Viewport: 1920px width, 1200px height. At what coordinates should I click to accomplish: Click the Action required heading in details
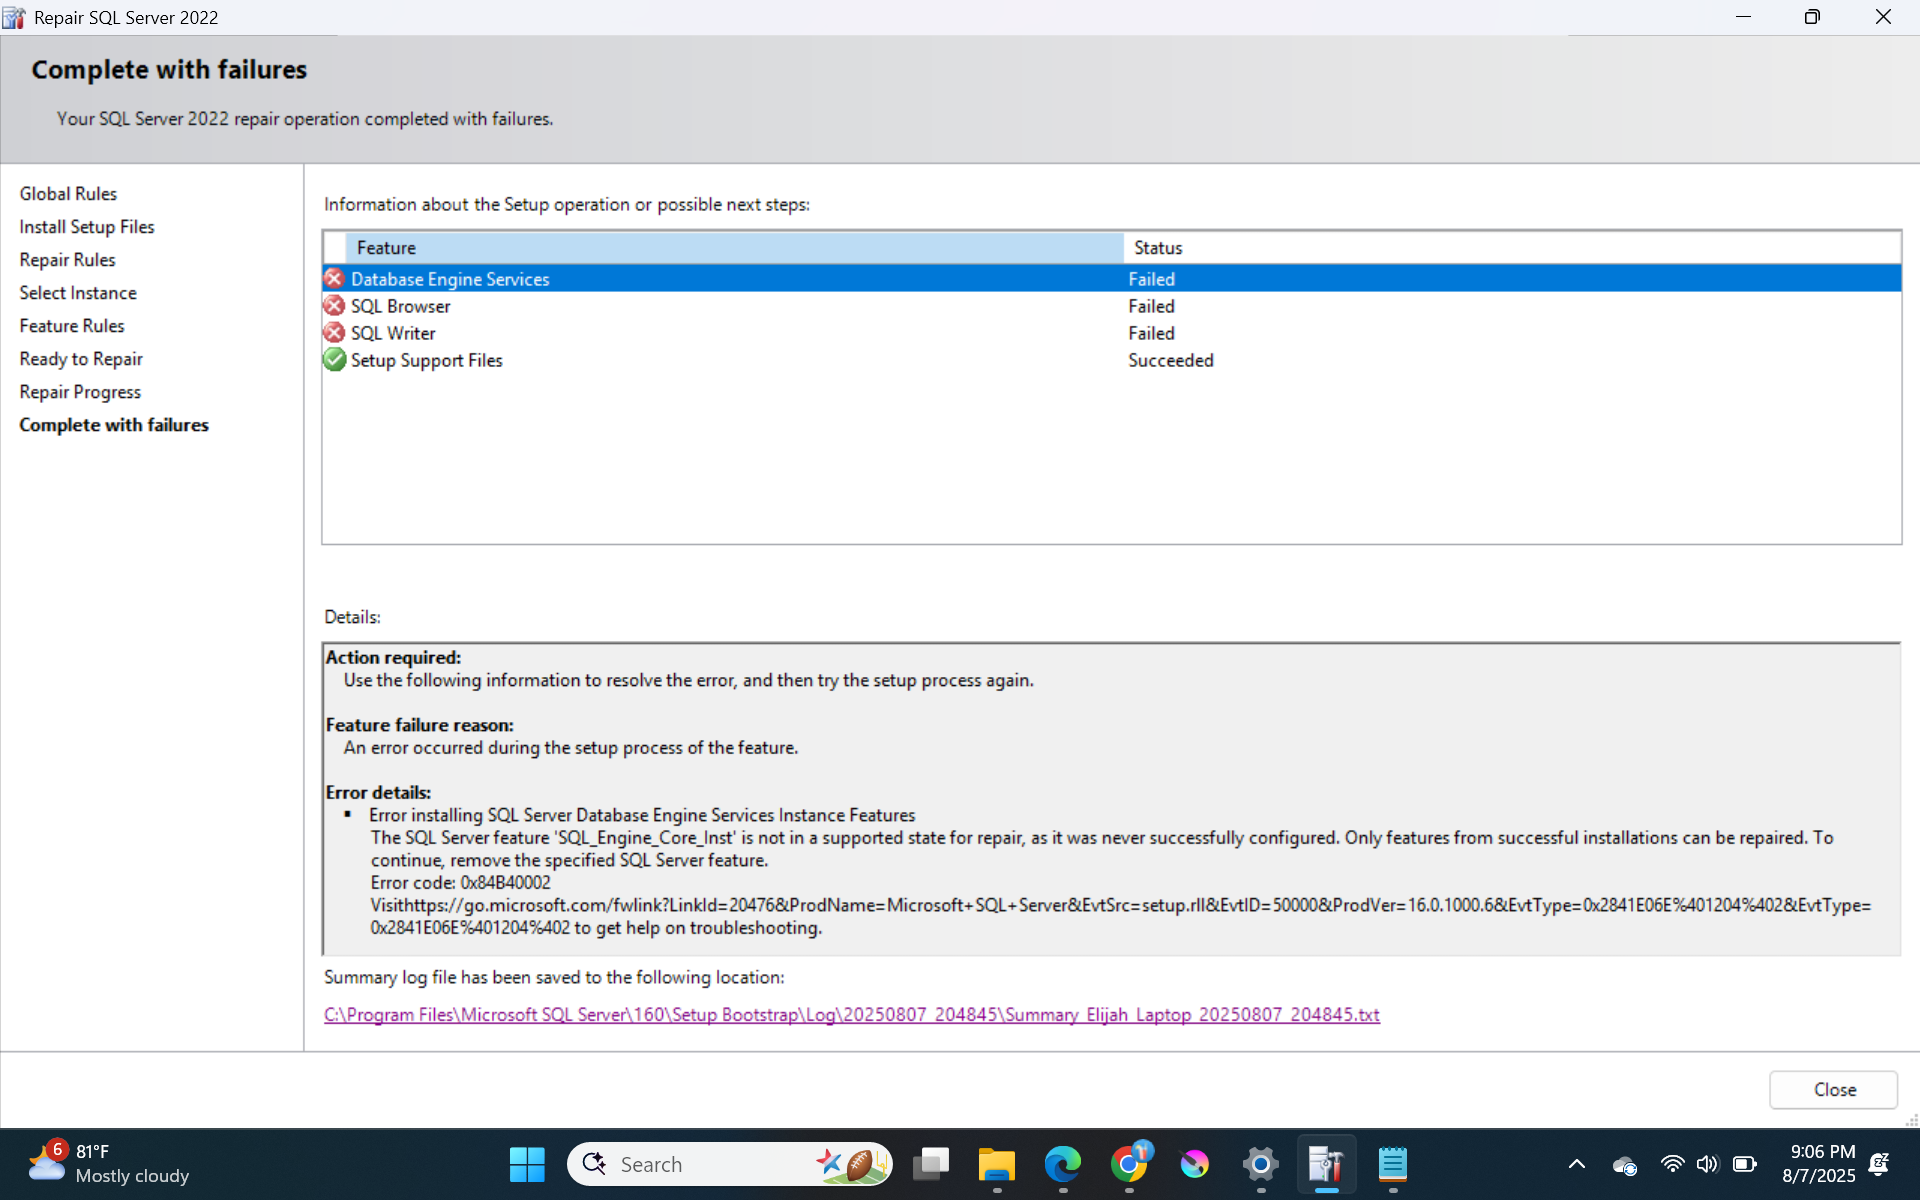[x=393, y=657]
